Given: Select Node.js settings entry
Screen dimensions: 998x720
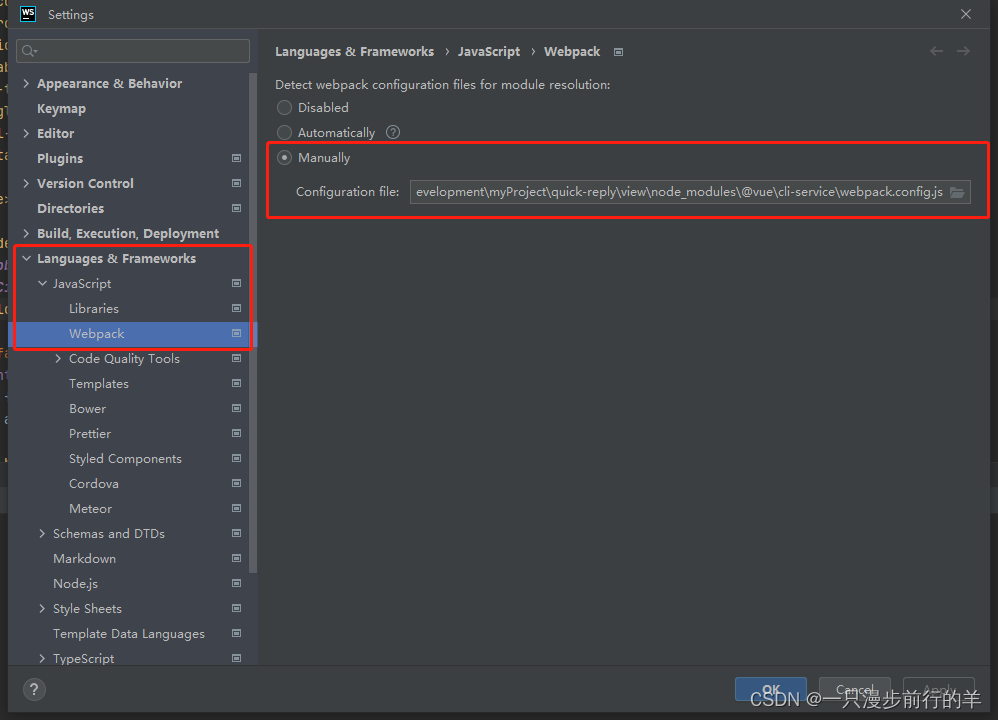Looking at the screenshot, I should 75,584.
